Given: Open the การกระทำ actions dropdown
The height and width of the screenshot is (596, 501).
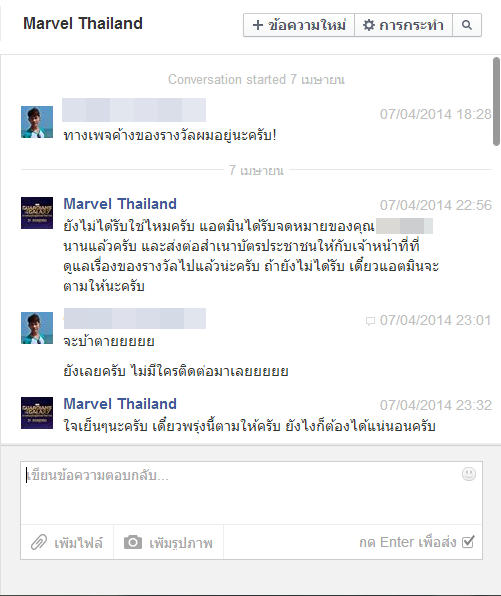Looking at the screenshot, I should pos(403,25).
